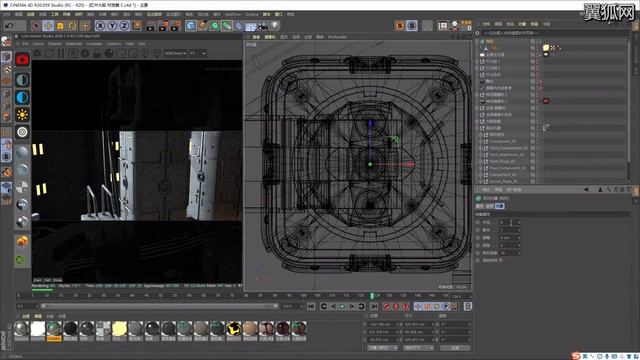Toggle the X axis lock
Image resolution: width=640 pixels, height=360 pixels.
click(x=100, y=26)
